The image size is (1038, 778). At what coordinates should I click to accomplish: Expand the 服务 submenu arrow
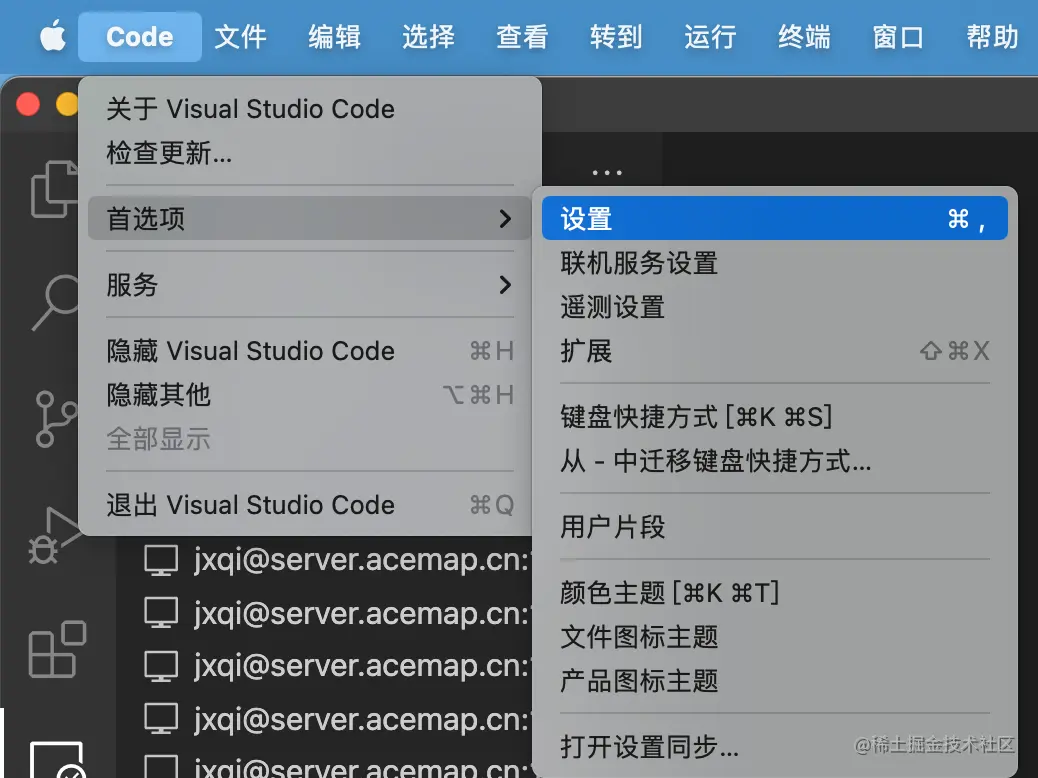pos(505,285)
